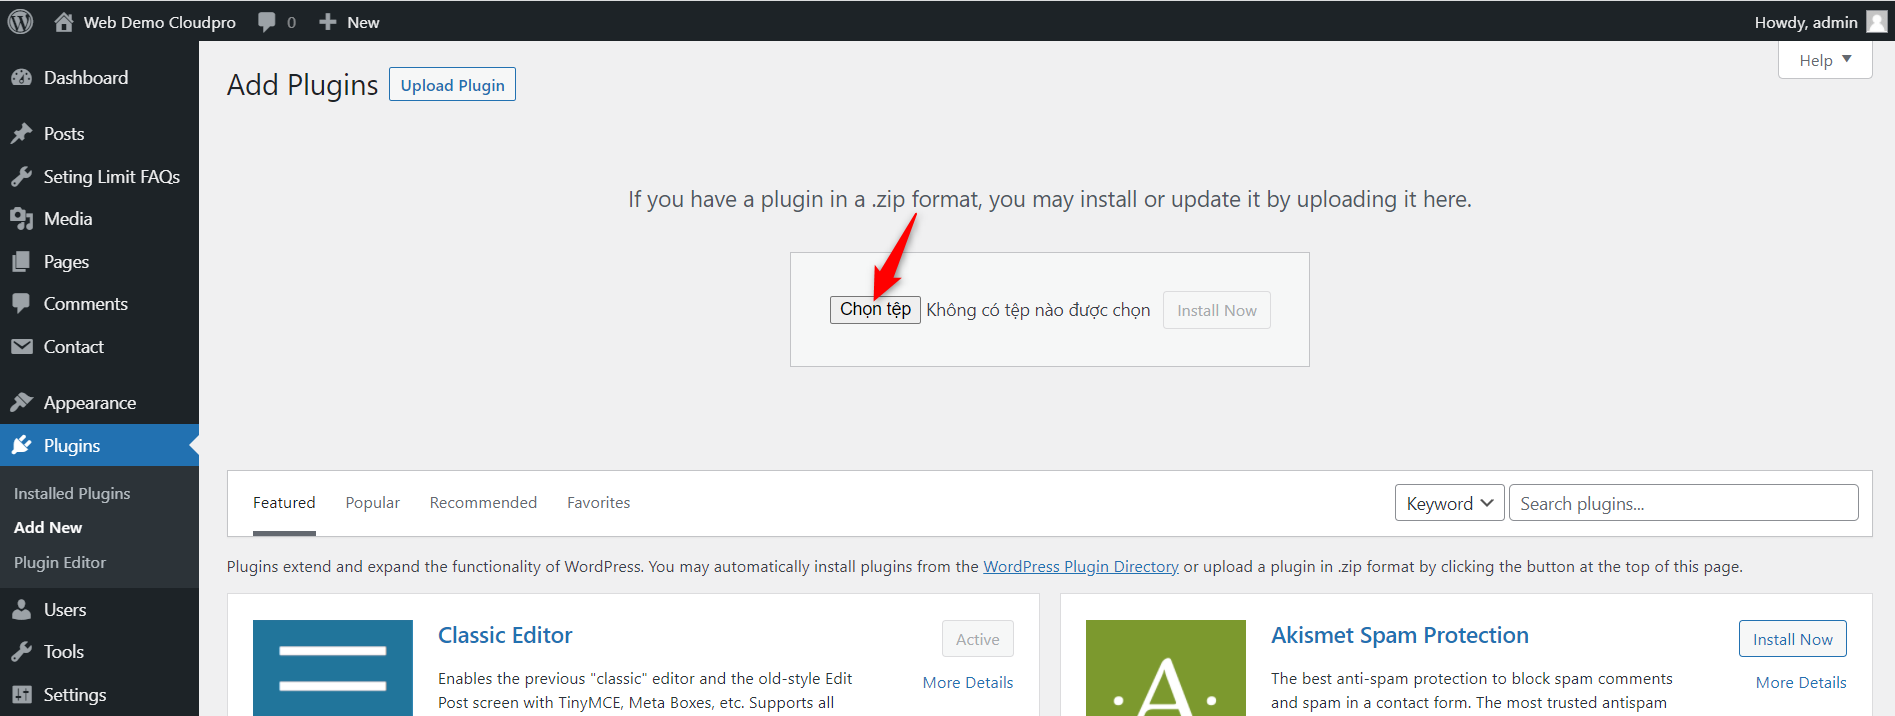Click the Contact envelope icon
Viewport: 1895px width, 716px height.
coord(22,347)
